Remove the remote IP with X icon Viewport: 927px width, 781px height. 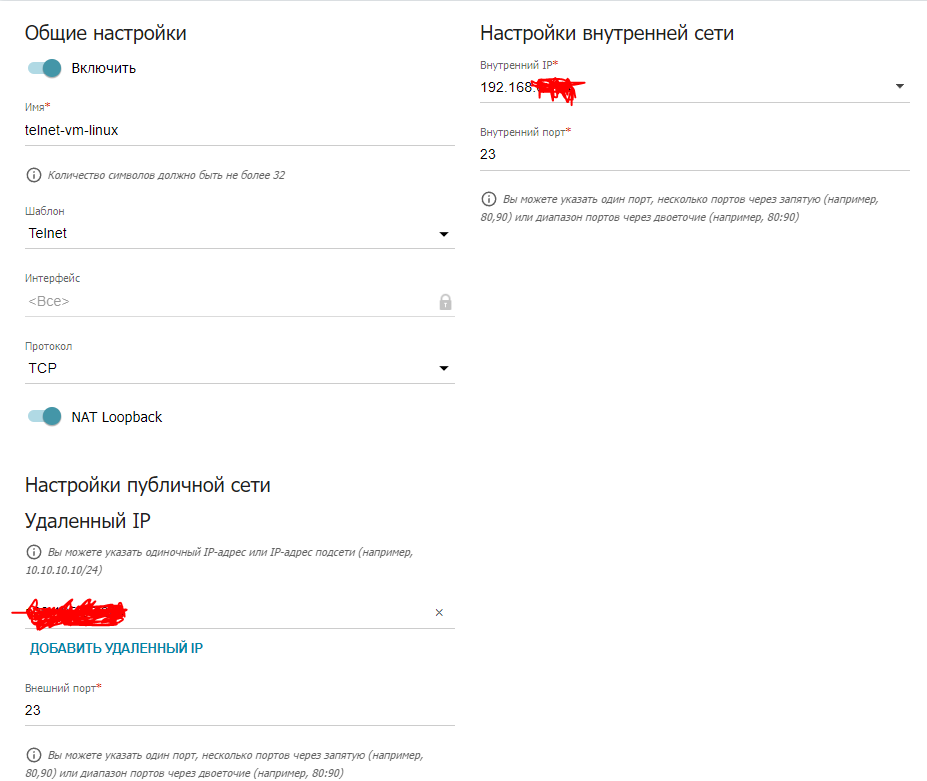point(439,613)
